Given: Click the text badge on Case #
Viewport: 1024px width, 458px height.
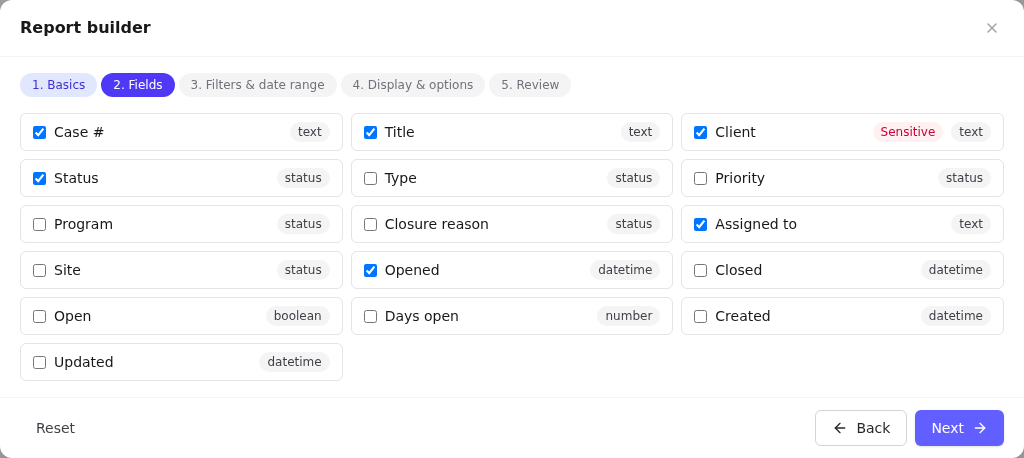Looking at the screenshot, I should (310, 132).
